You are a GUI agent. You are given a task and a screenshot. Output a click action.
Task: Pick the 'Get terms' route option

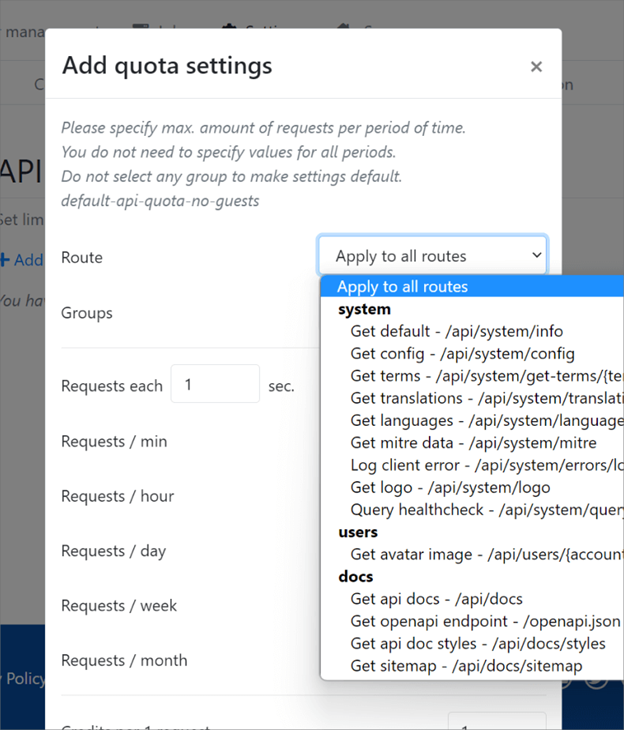pyautogui.click(x=480, y=376)
